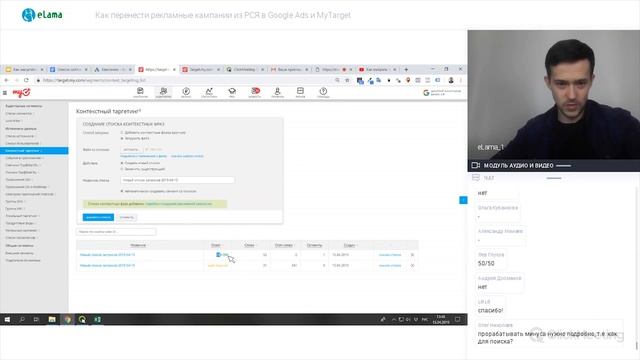
Task: Click the choose file button
Action: pos(131,149)
